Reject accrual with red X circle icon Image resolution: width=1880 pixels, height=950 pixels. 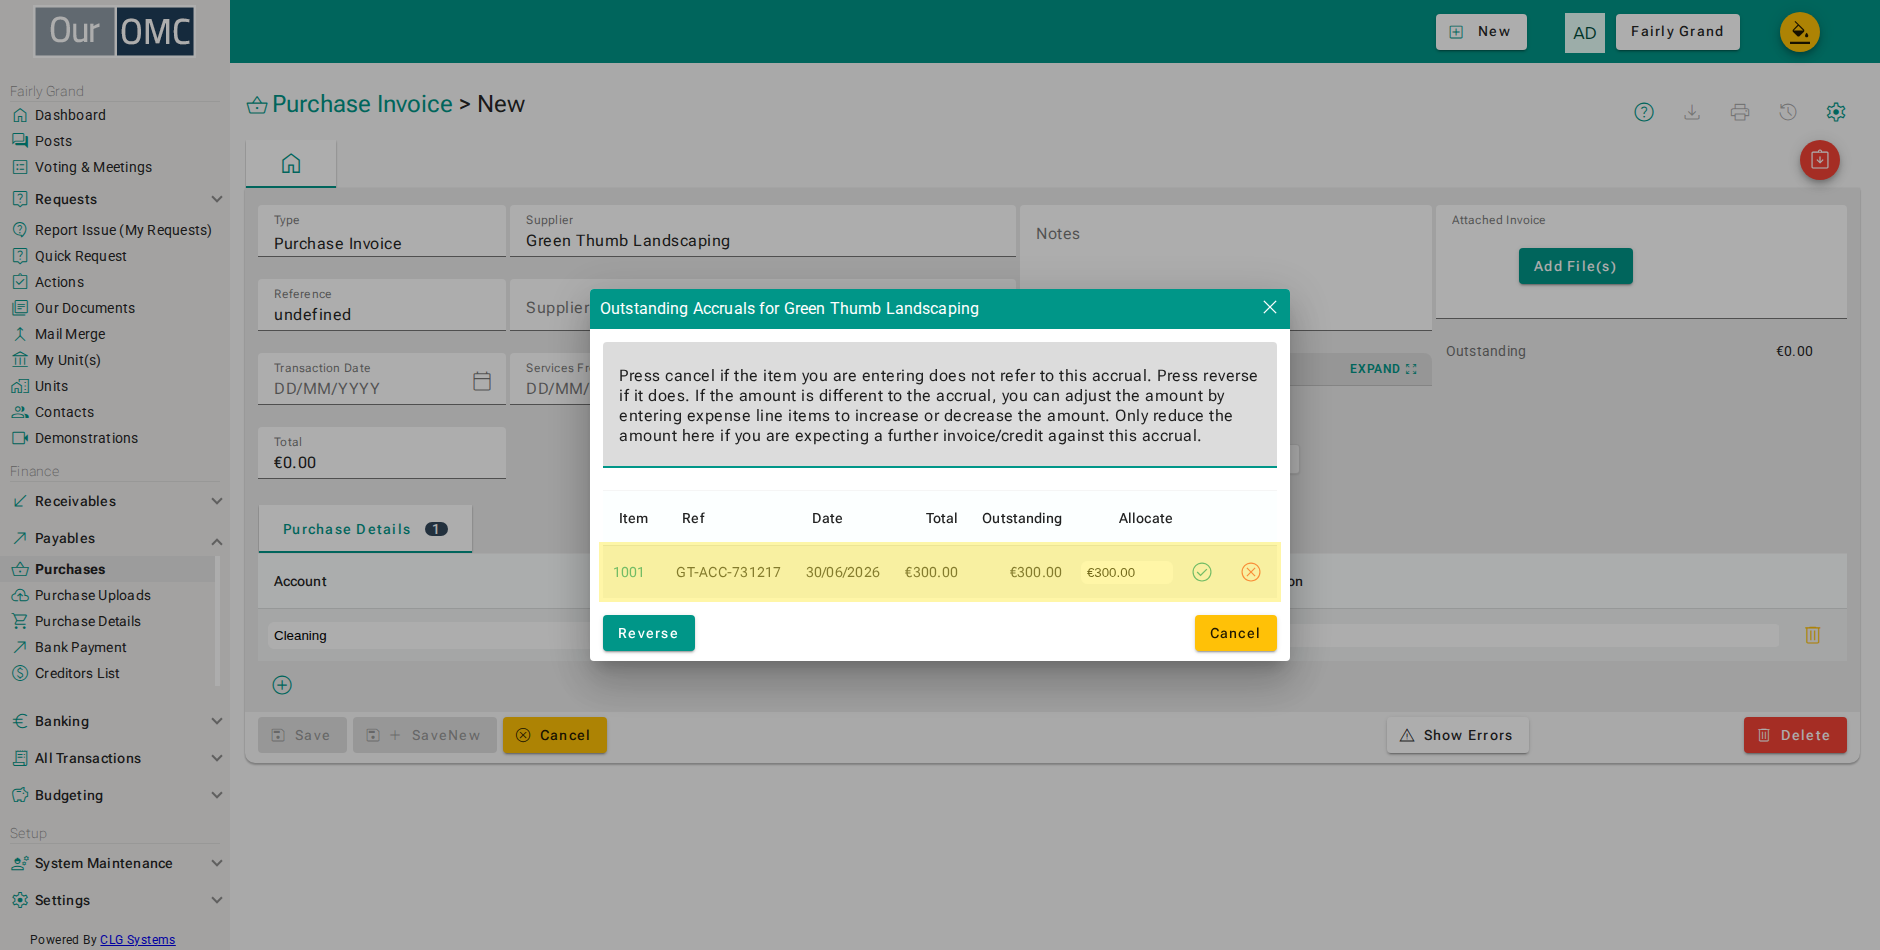tap(1251, 572)
